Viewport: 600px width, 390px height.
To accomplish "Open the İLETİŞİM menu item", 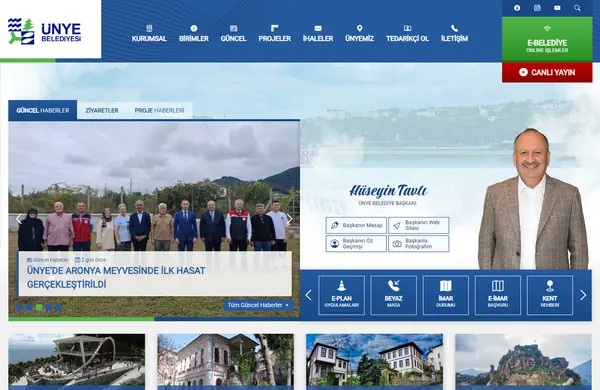I will click(454, 34).
